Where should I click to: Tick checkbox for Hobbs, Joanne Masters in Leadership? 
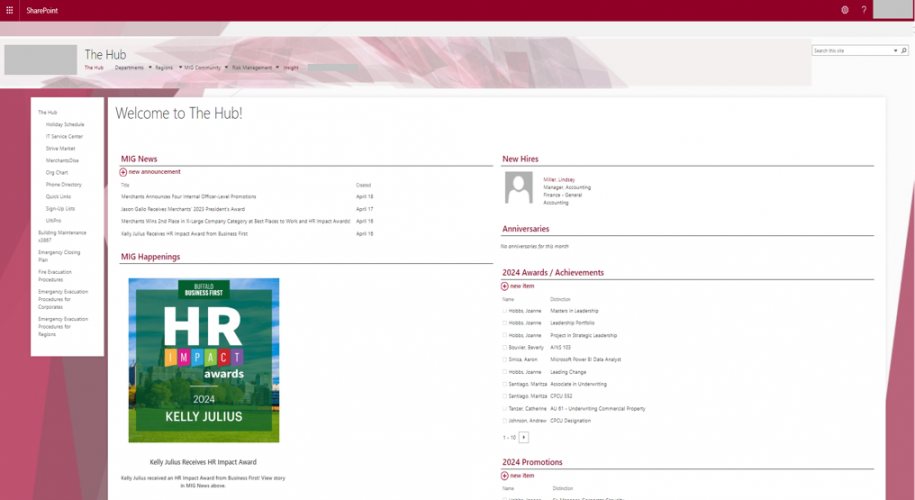click(505, 311)
